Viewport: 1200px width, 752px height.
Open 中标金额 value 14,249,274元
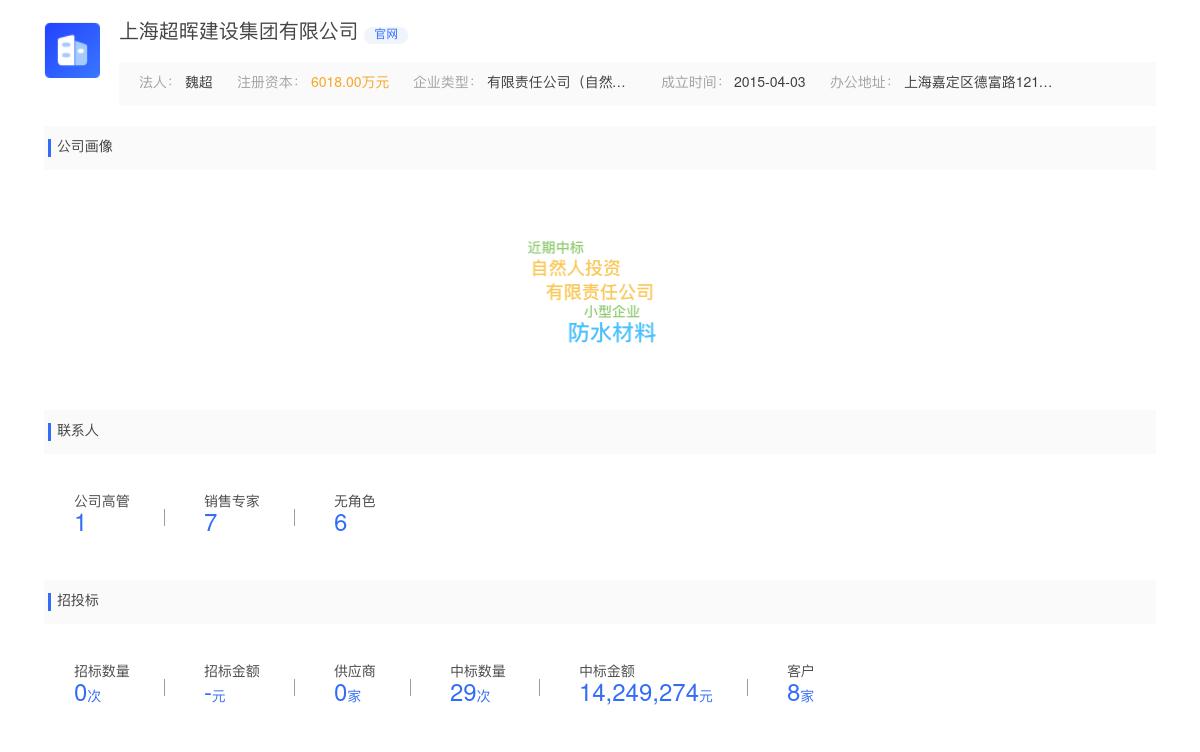(646, 693)
